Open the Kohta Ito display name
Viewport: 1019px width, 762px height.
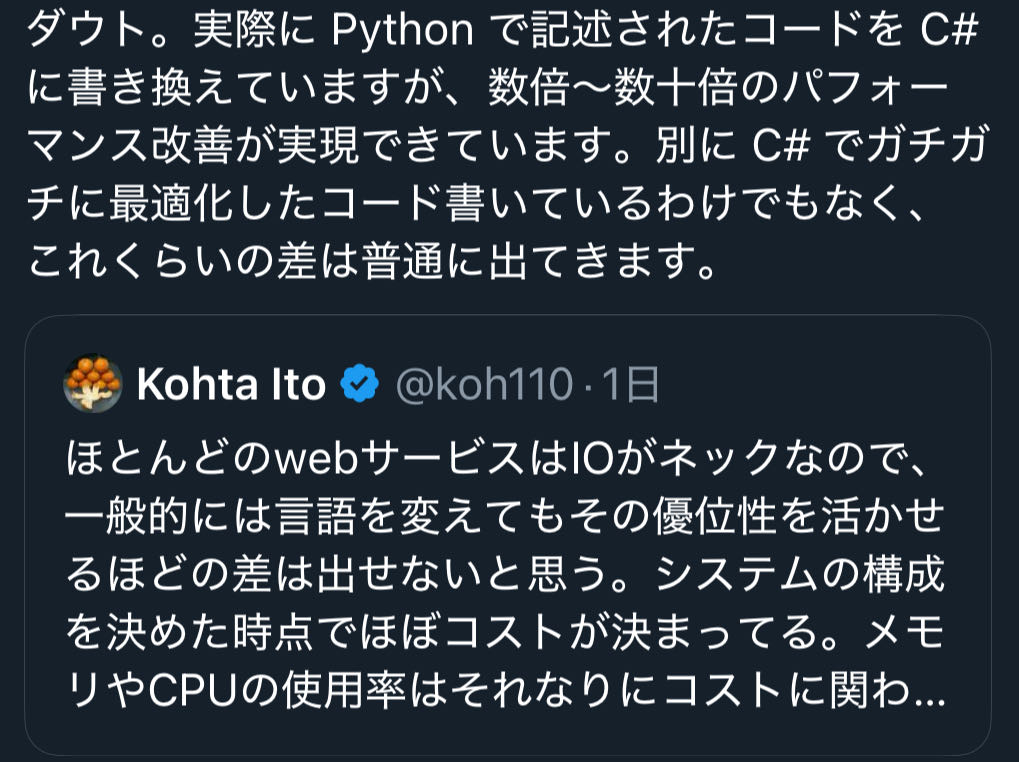click(231, 384)
